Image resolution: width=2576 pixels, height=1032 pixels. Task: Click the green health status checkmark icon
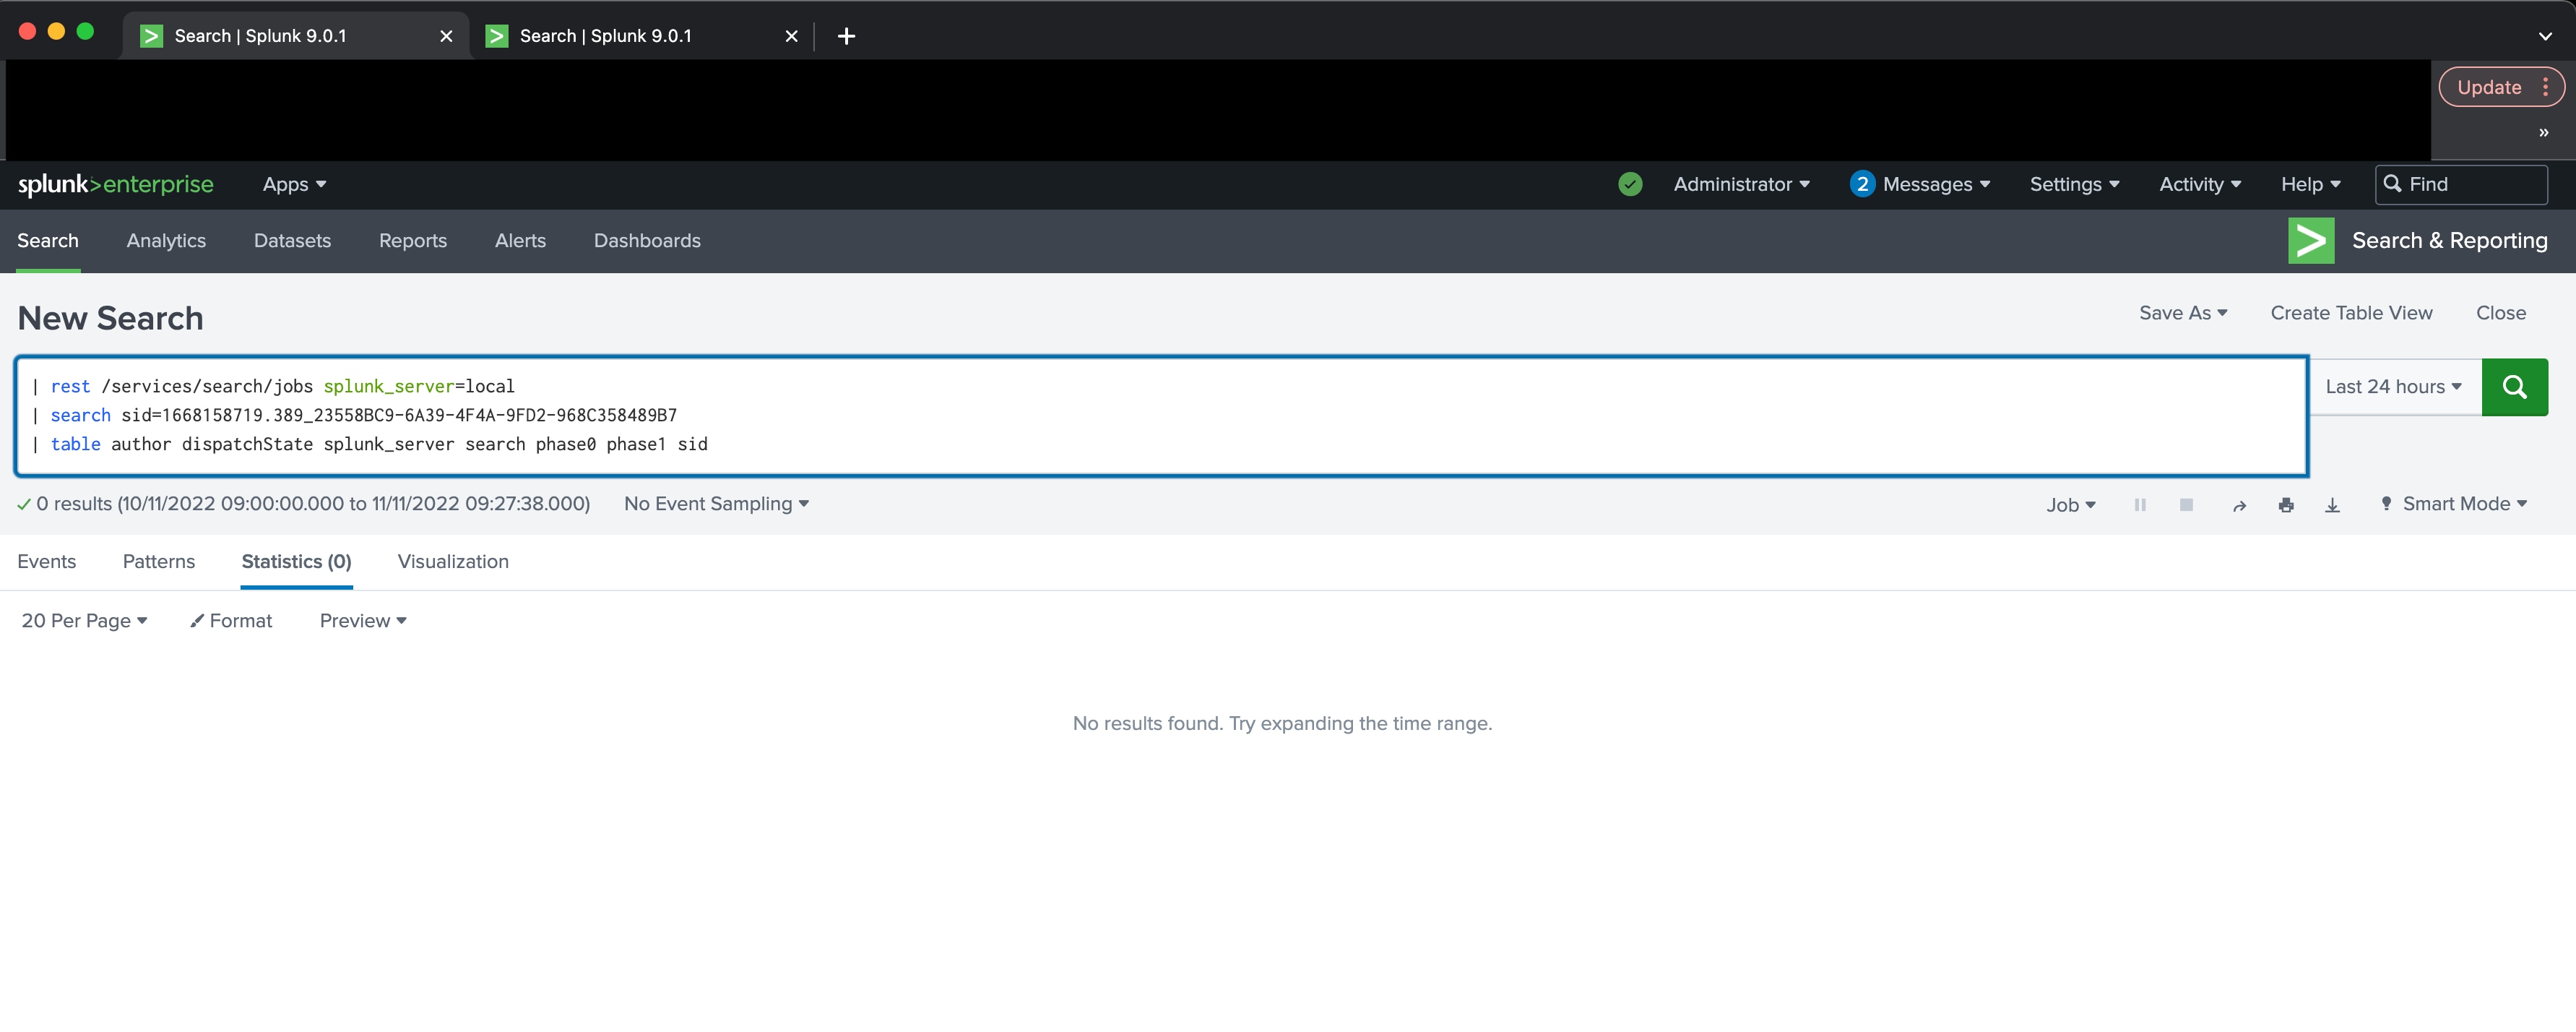1630,184
